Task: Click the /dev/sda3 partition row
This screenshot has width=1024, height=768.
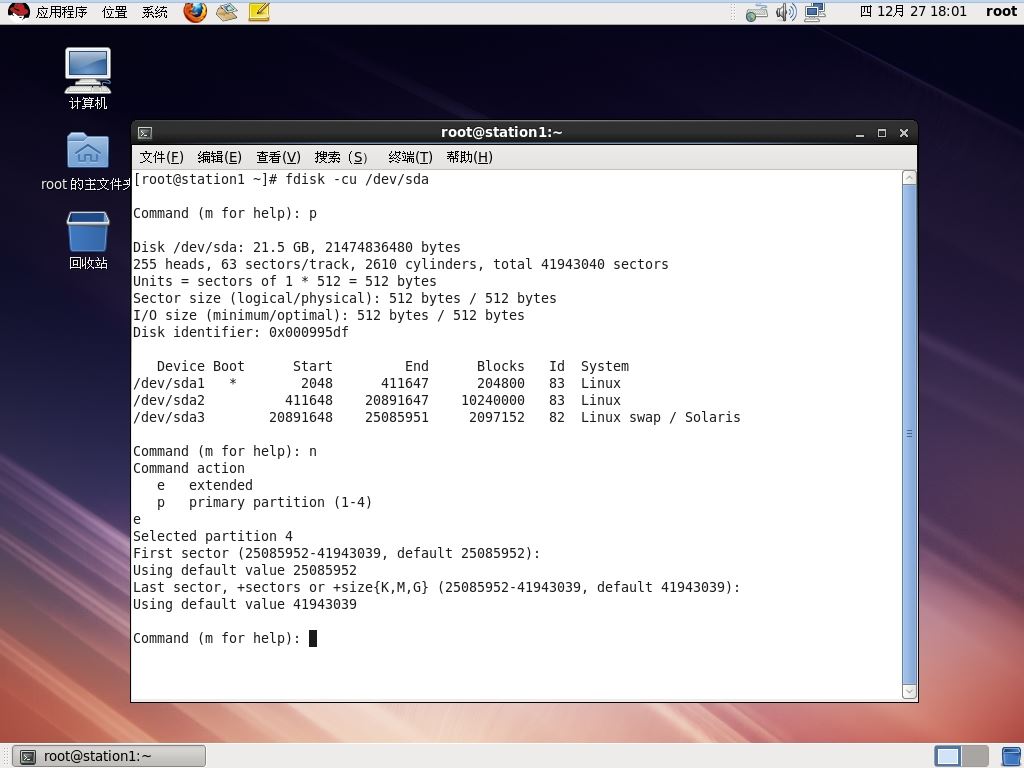Action: tap(436, 417)
